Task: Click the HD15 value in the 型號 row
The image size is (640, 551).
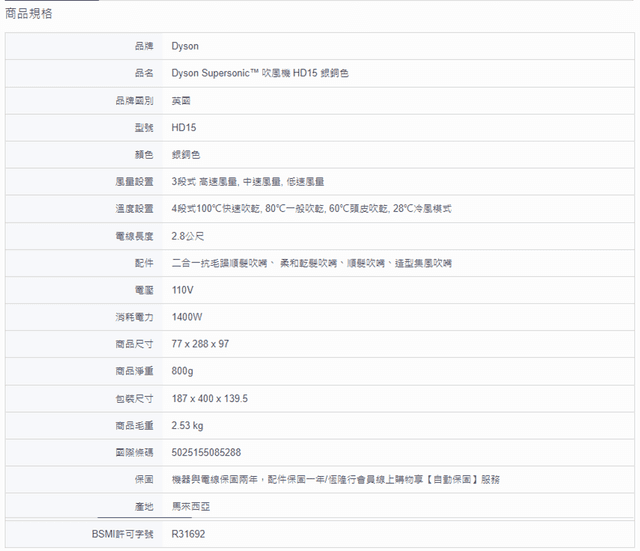Action: [183, 127]
